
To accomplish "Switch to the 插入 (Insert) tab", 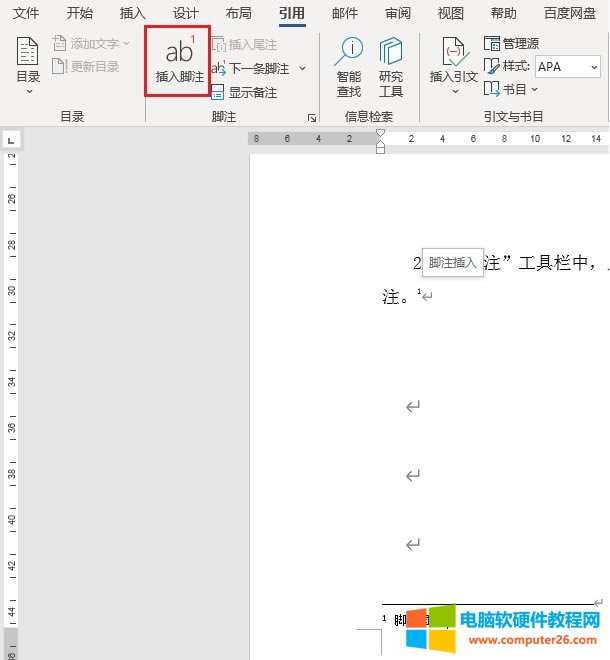I will pos(132,13).
